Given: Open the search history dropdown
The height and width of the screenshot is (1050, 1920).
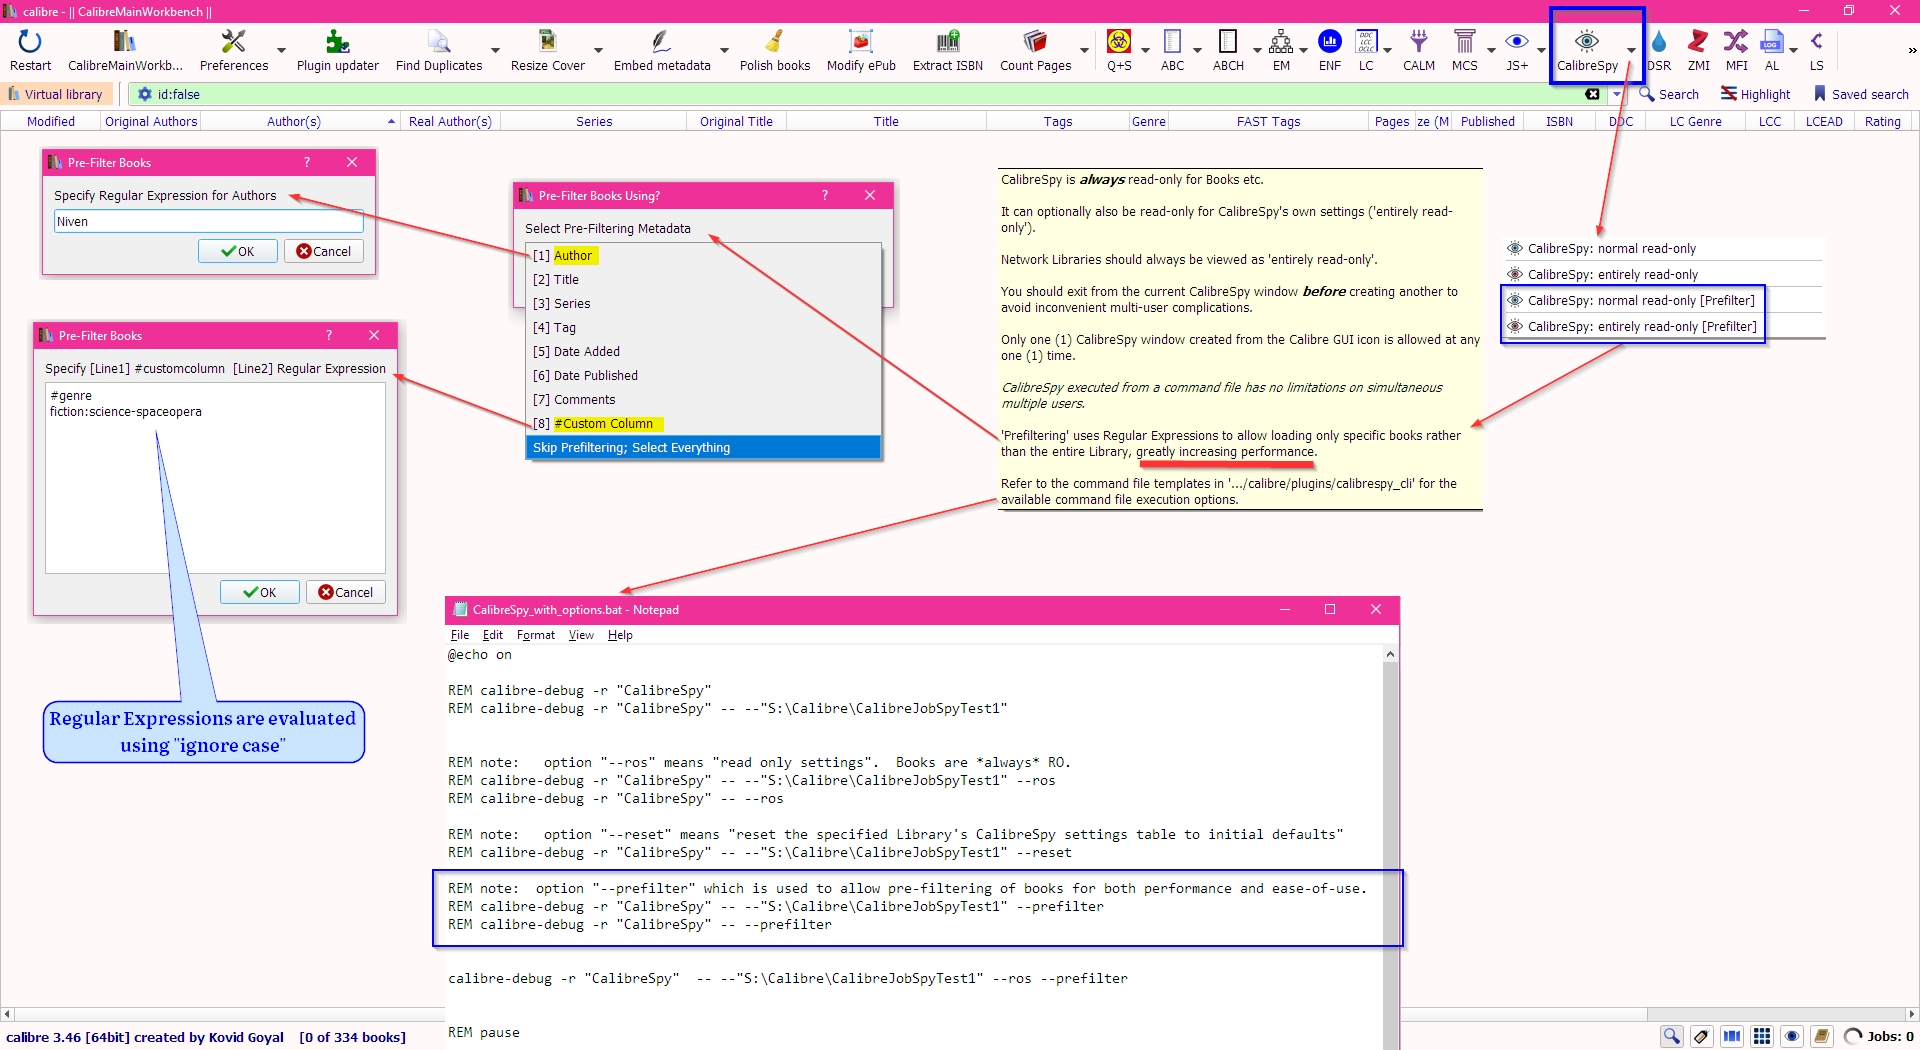Looking at the screenshot, I should click(1617, 94).
